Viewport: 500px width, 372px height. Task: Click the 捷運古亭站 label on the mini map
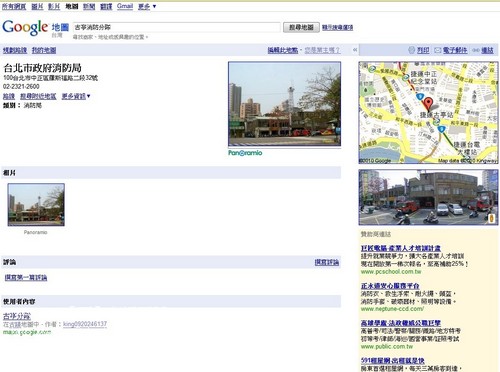click(x=436, y=115)
